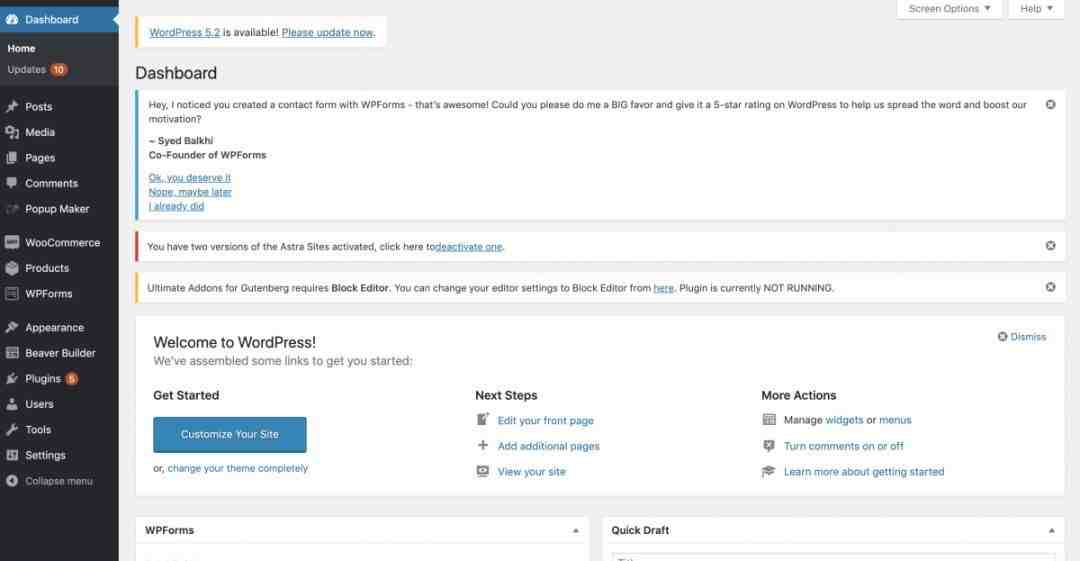Viewport: 1080px width, 561px height.
Task: Click the Customize Your Site button
Action: [229, 434]
